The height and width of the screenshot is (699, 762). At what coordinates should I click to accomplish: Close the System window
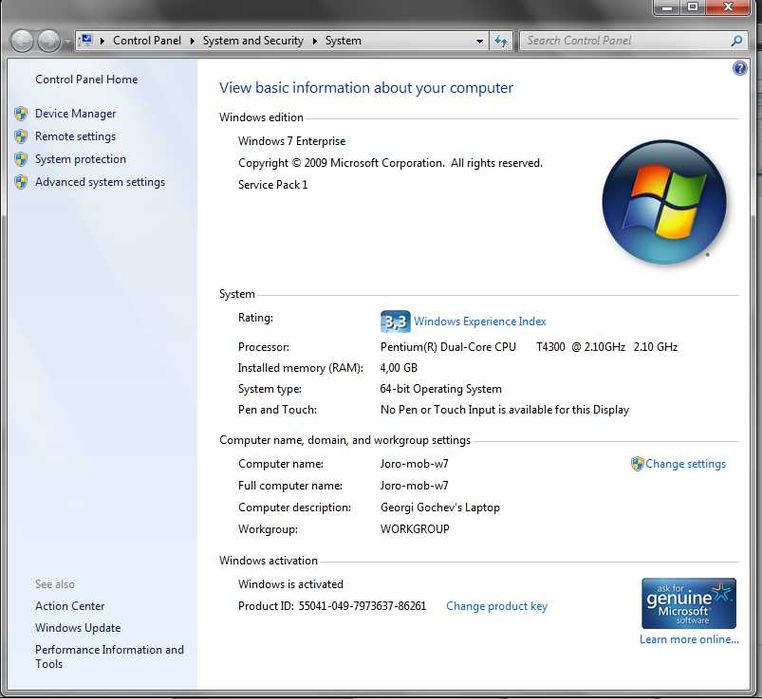(x=727, y=7)
